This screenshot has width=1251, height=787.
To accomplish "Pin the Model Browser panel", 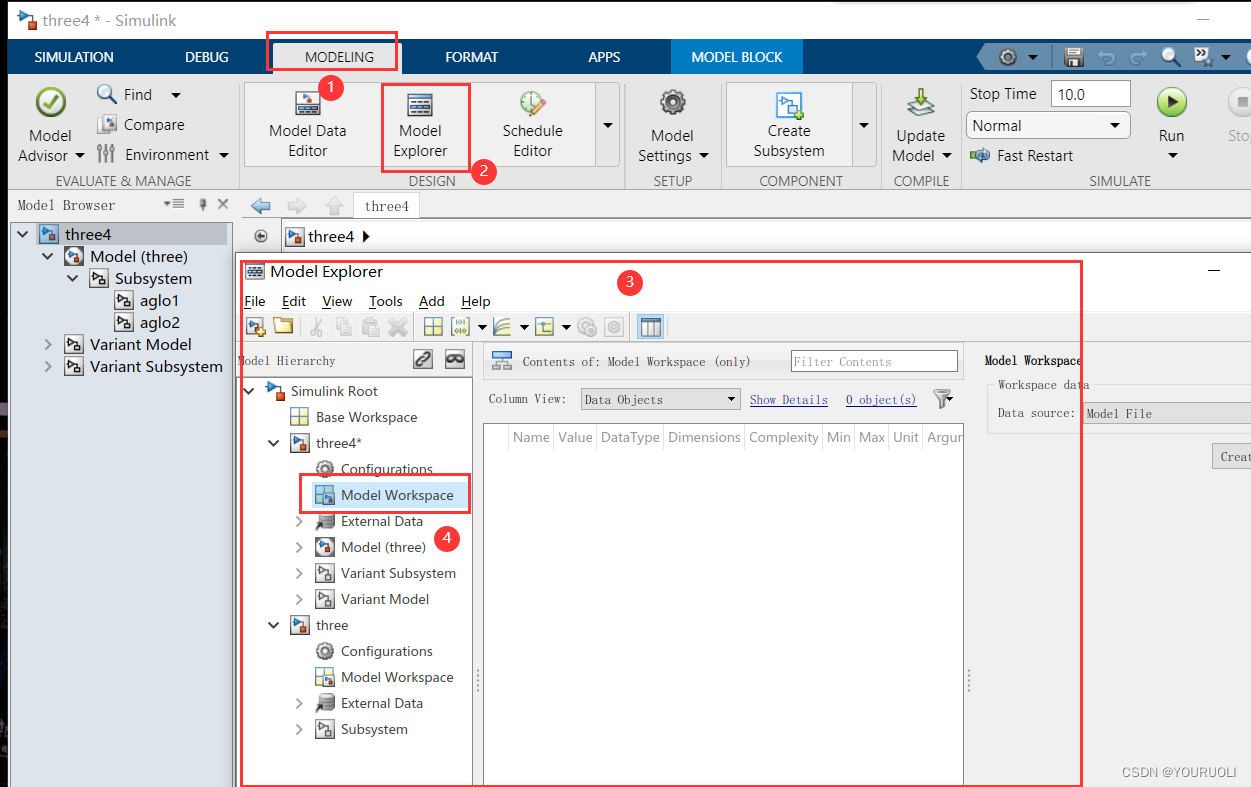I will click(x=203, y=204).
